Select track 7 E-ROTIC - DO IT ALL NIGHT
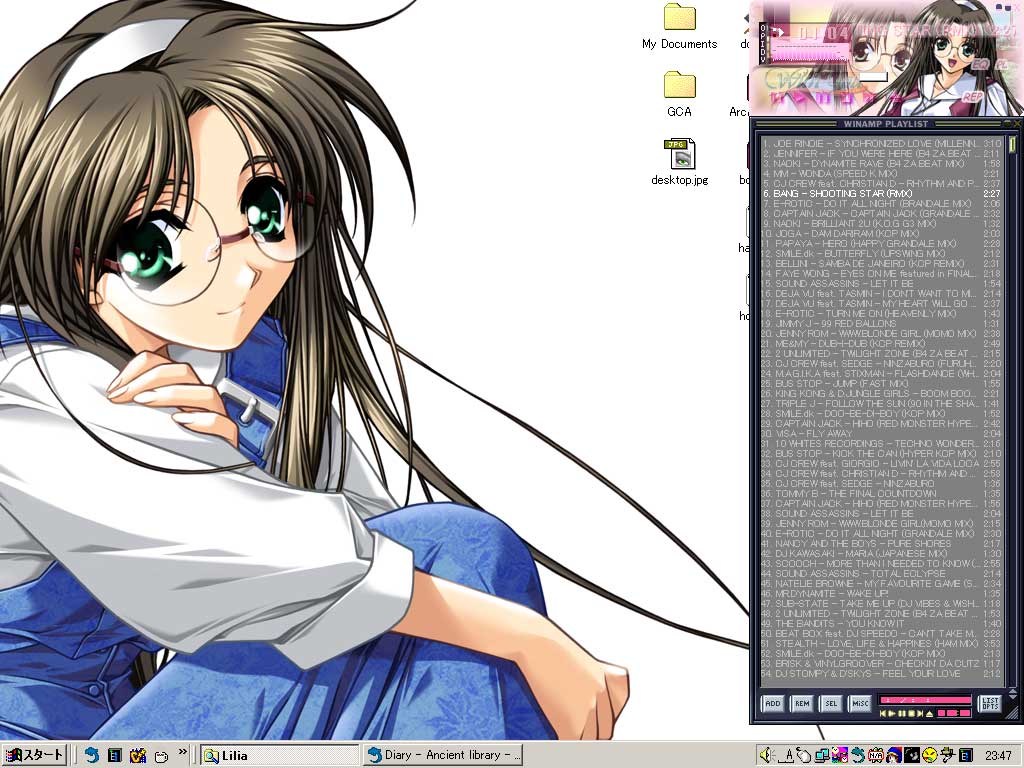Viewport: 1024px width, 768px height. pyautogui.click(x=882, y=203)
